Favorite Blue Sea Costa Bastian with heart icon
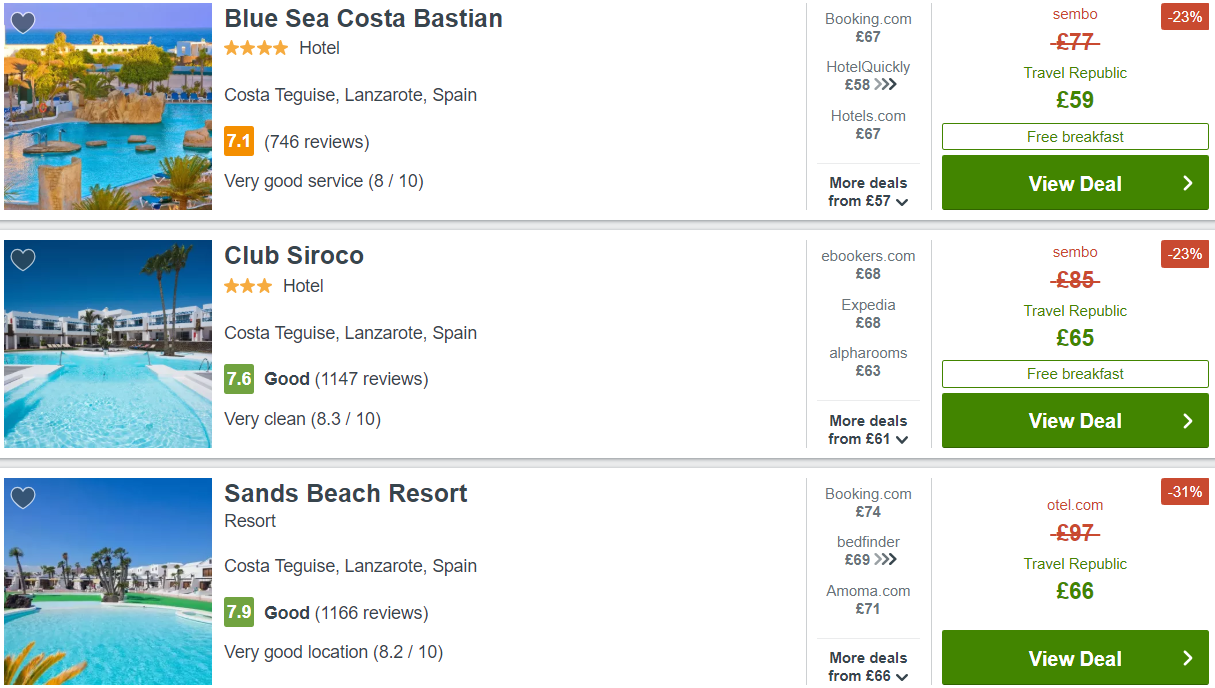 coord(22,23)
